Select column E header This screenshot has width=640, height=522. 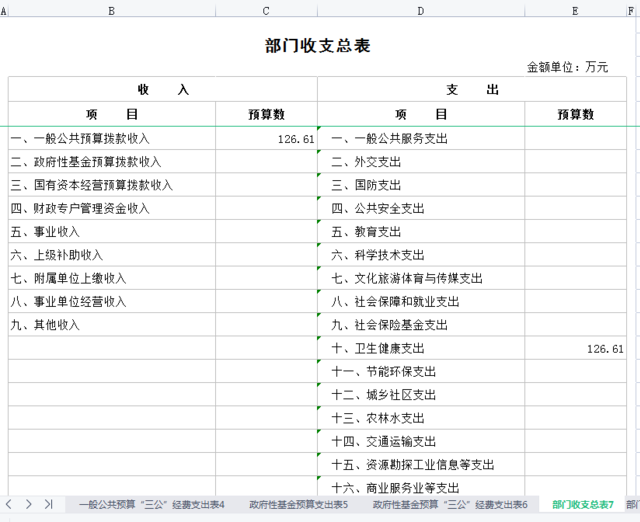575,10
